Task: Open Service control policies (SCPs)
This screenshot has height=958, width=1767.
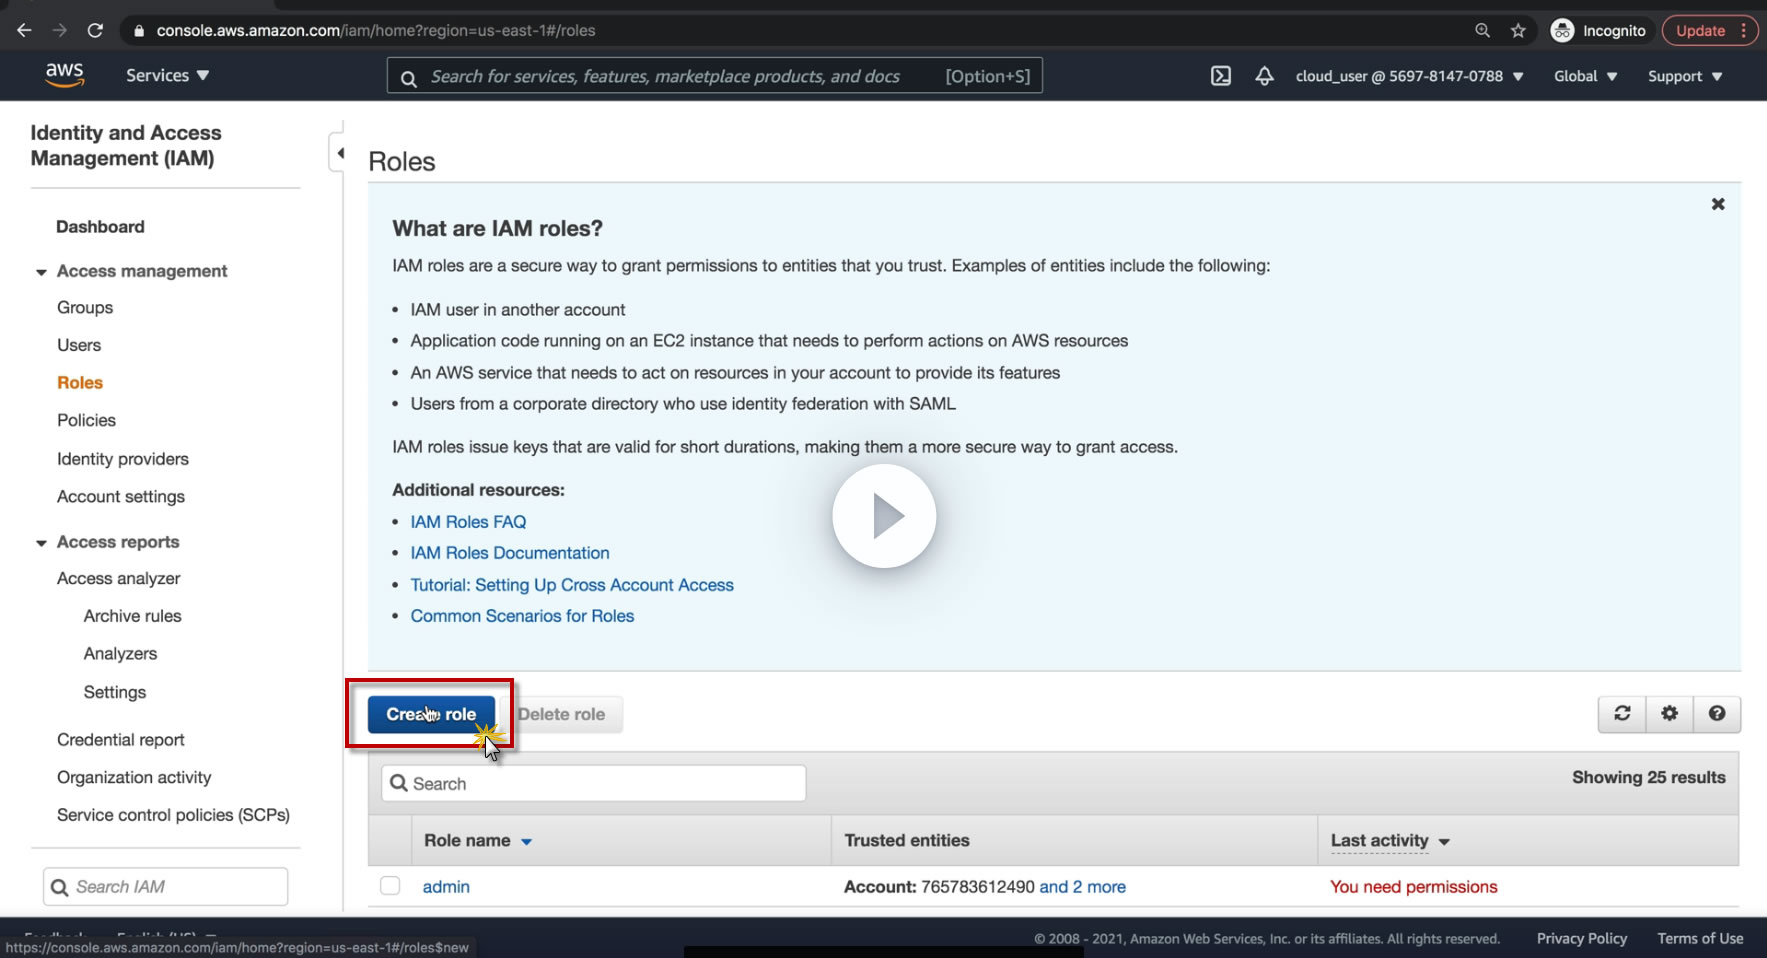Action: pyautogui.click(x=173, y=815)
